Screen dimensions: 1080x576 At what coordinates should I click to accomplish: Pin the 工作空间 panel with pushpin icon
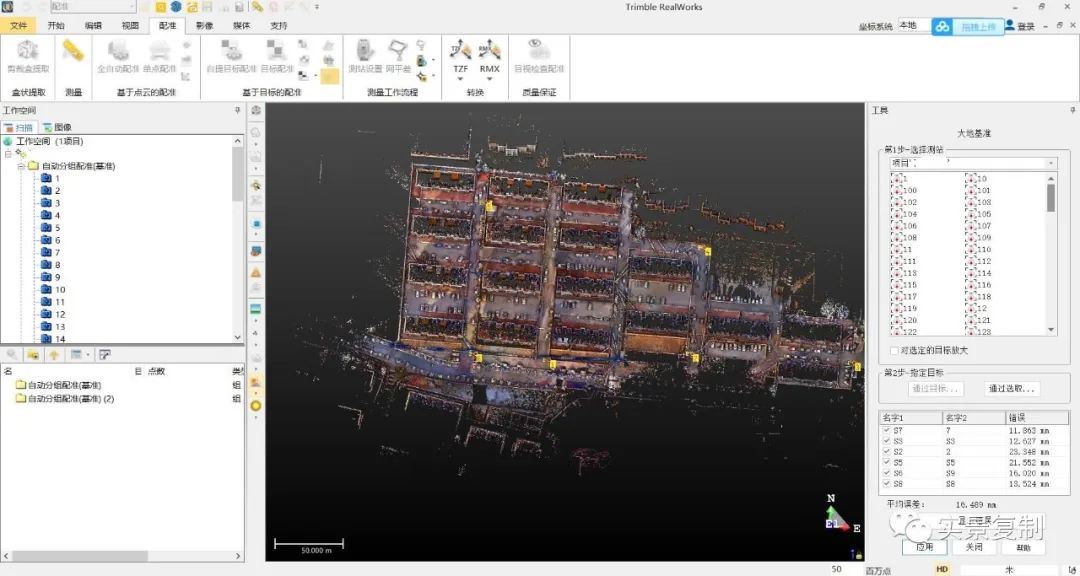click(x=238, y=110)
